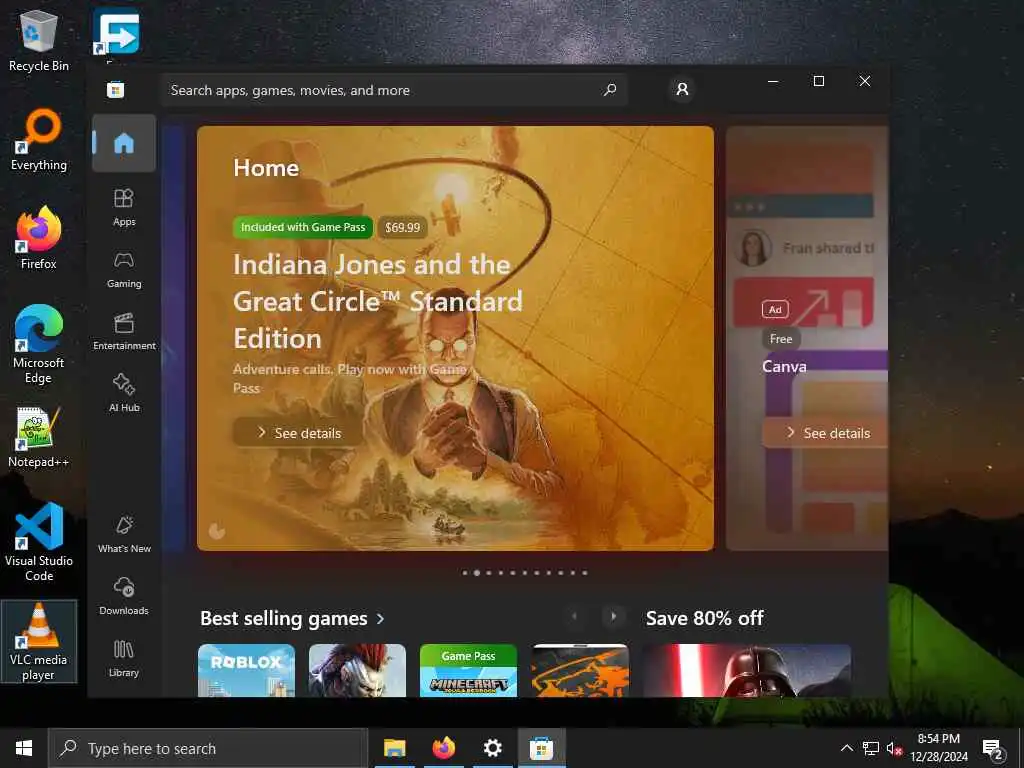Open the Entertainment section

(x=124, y=332)
